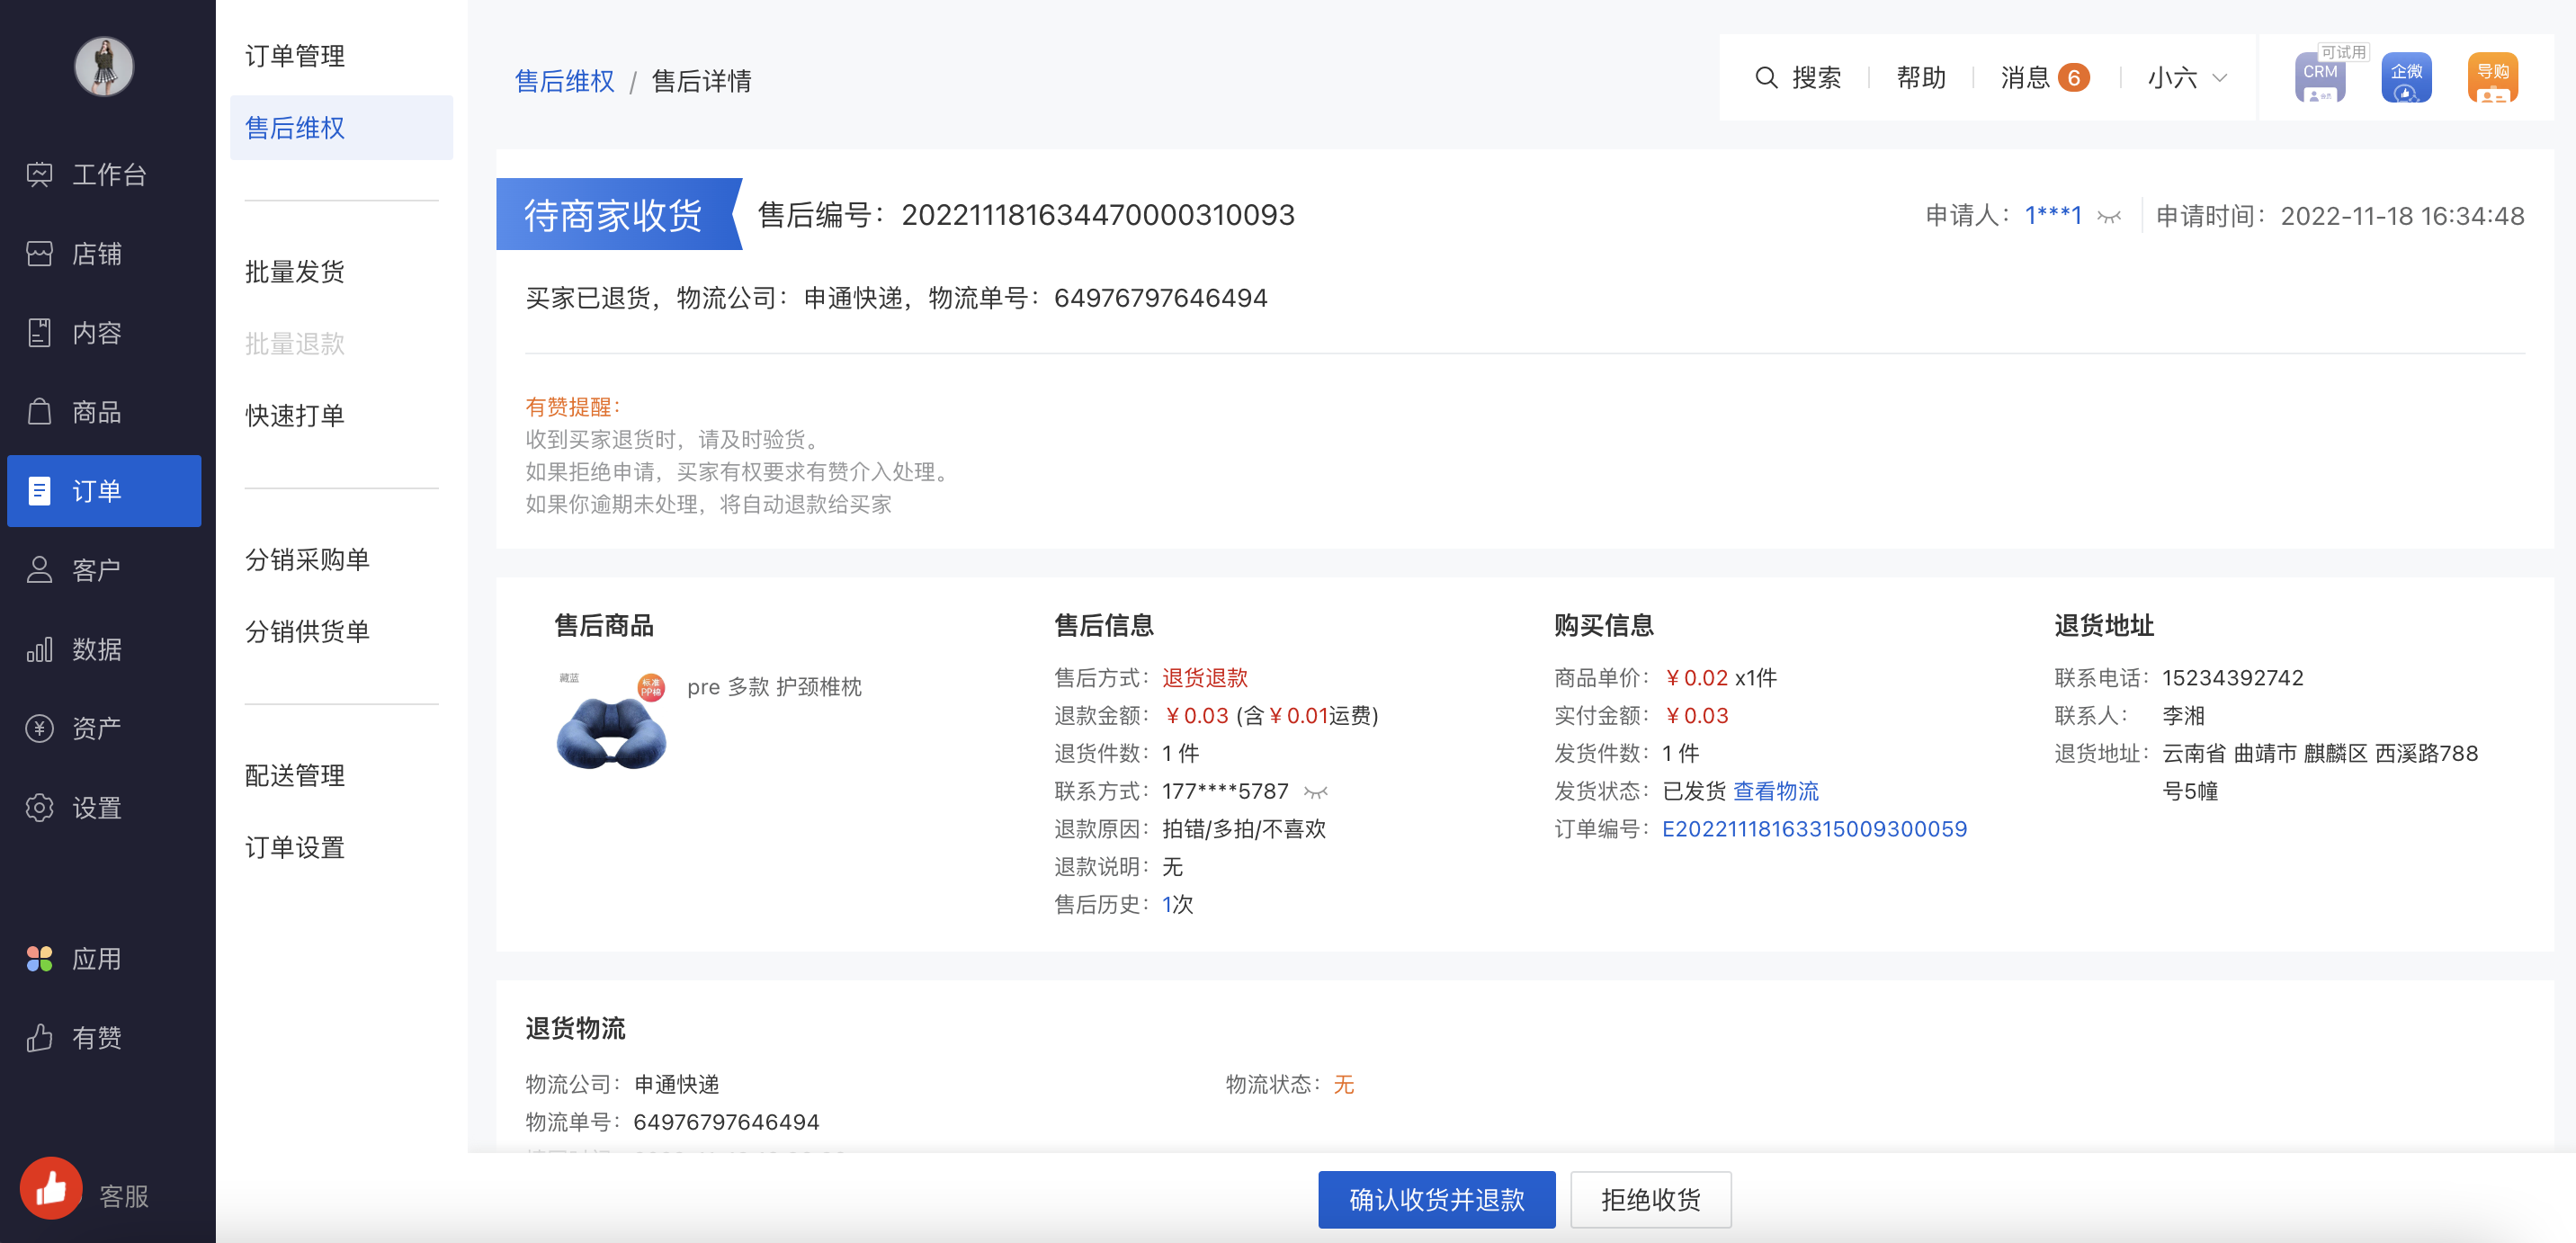Click application time 2022-11-18 16:34:48
Viewport: 2576px width, 1243px height.
point(2402,216)
